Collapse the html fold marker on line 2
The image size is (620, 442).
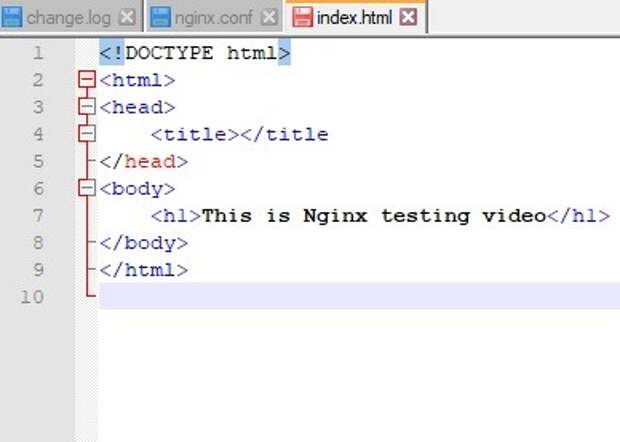(x=87, y=79)
